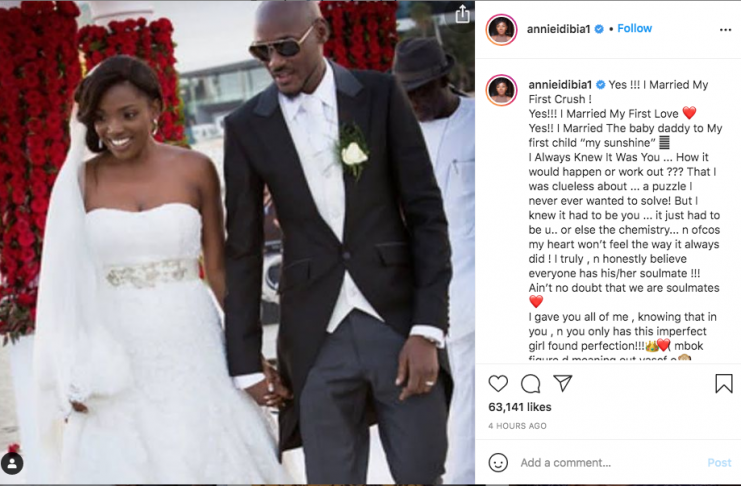Click the emoji smiley icon
This screenshot has width=741, height=486.
(498, 462)
